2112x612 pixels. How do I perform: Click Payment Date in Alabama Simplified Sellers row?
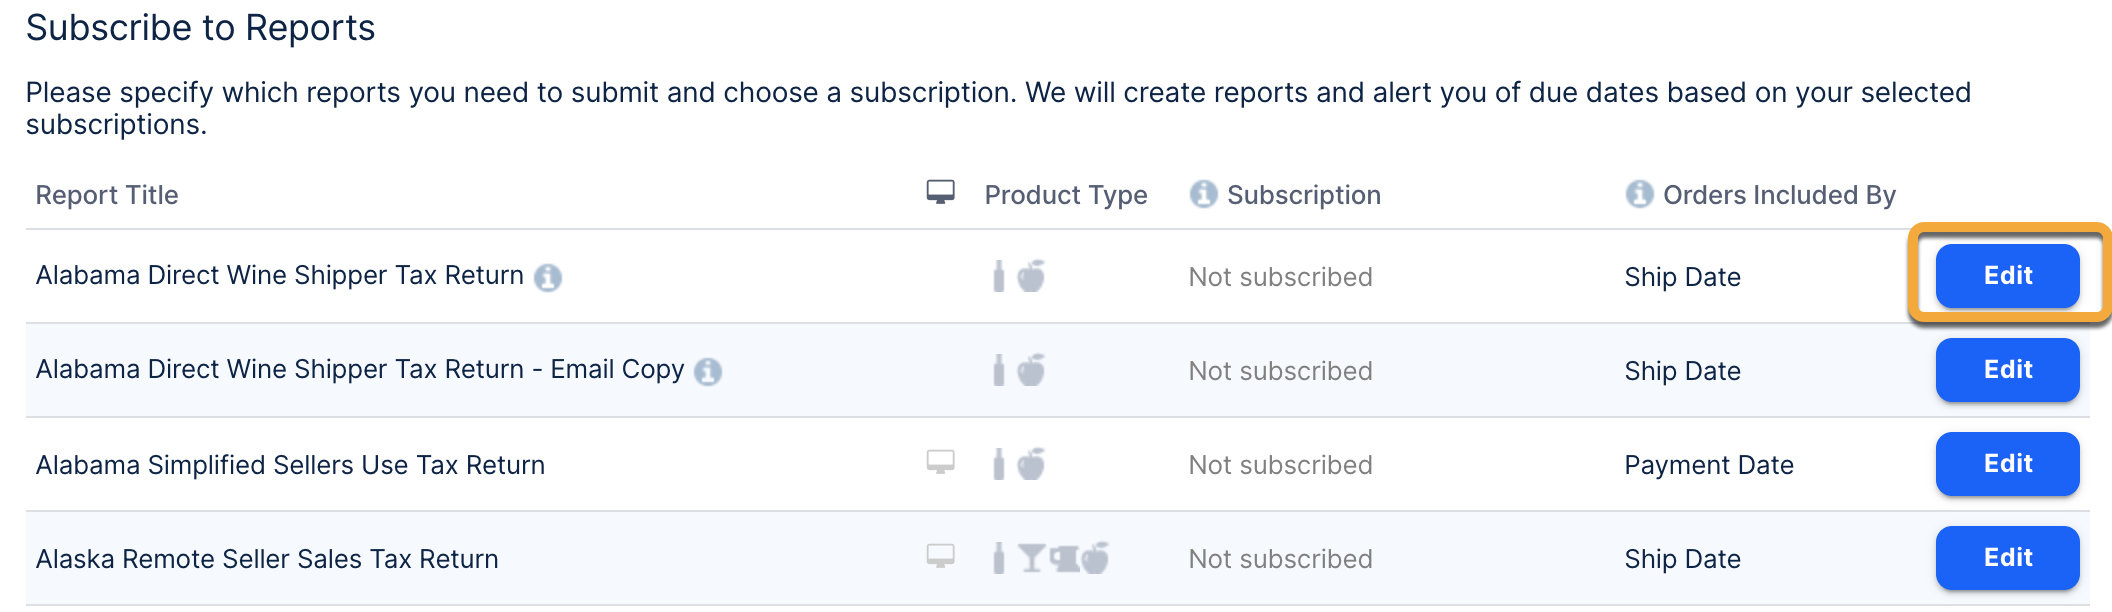(1708, 465)
